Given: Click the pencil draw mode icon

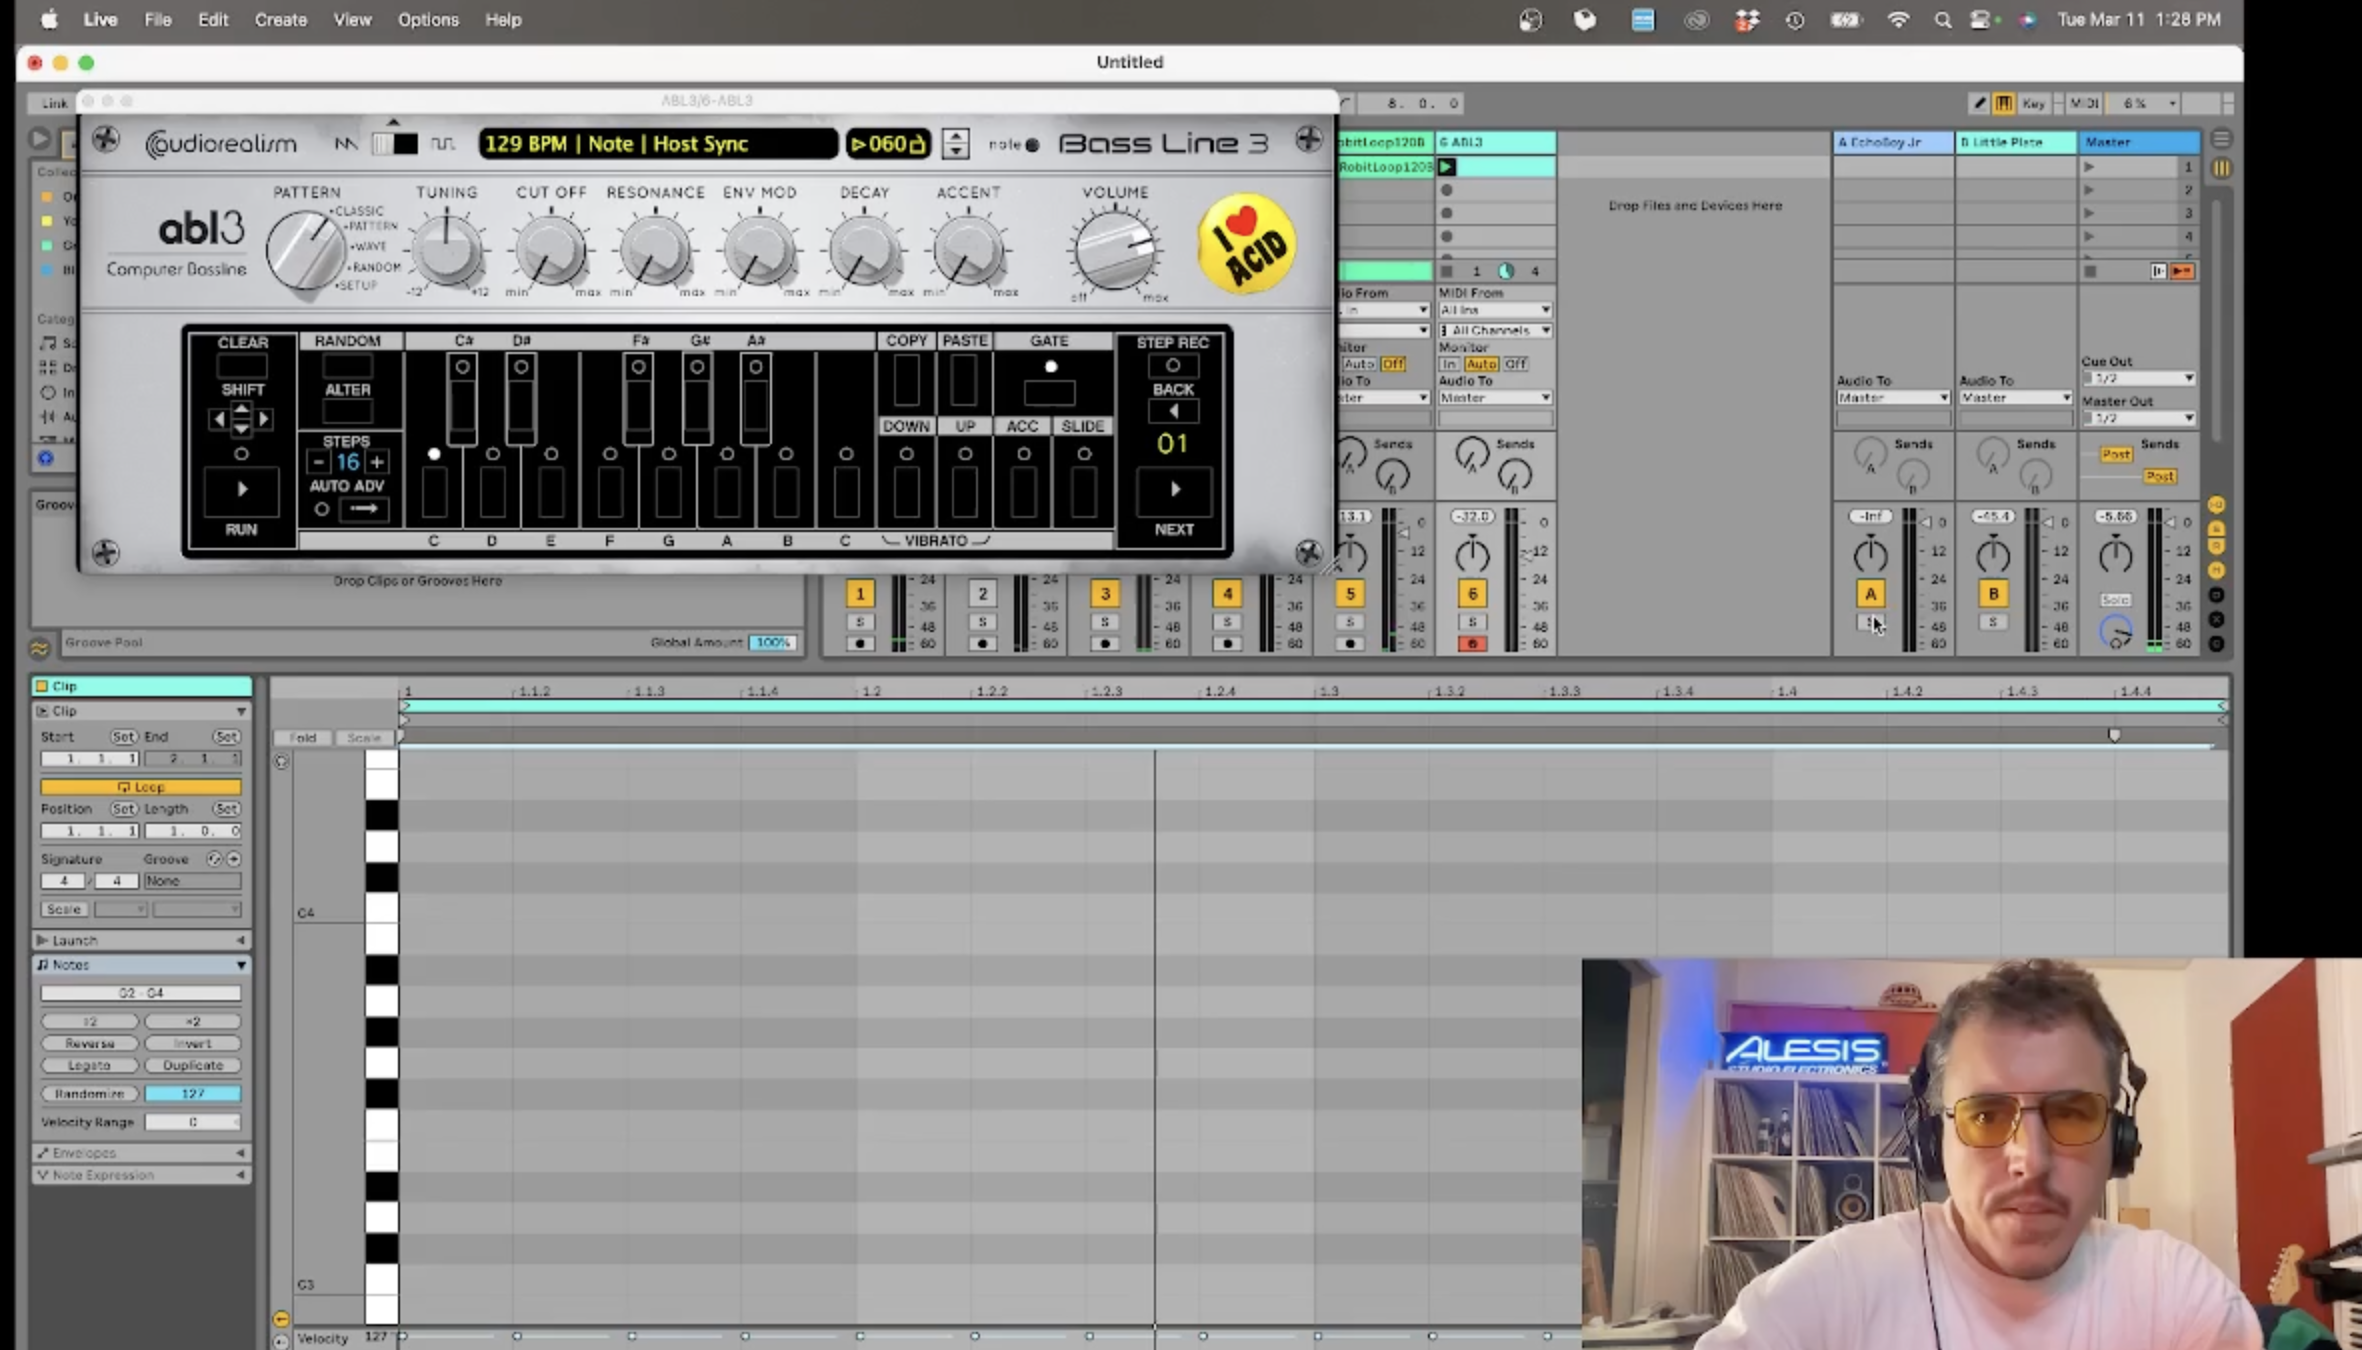Looking at the screenshot, I should [x=1978, y=103].
